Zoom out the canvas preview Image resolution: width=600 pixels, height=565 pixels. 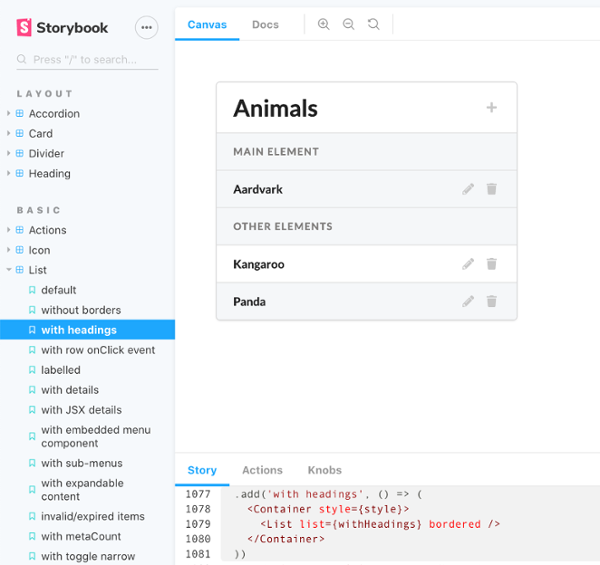(349, 24)
